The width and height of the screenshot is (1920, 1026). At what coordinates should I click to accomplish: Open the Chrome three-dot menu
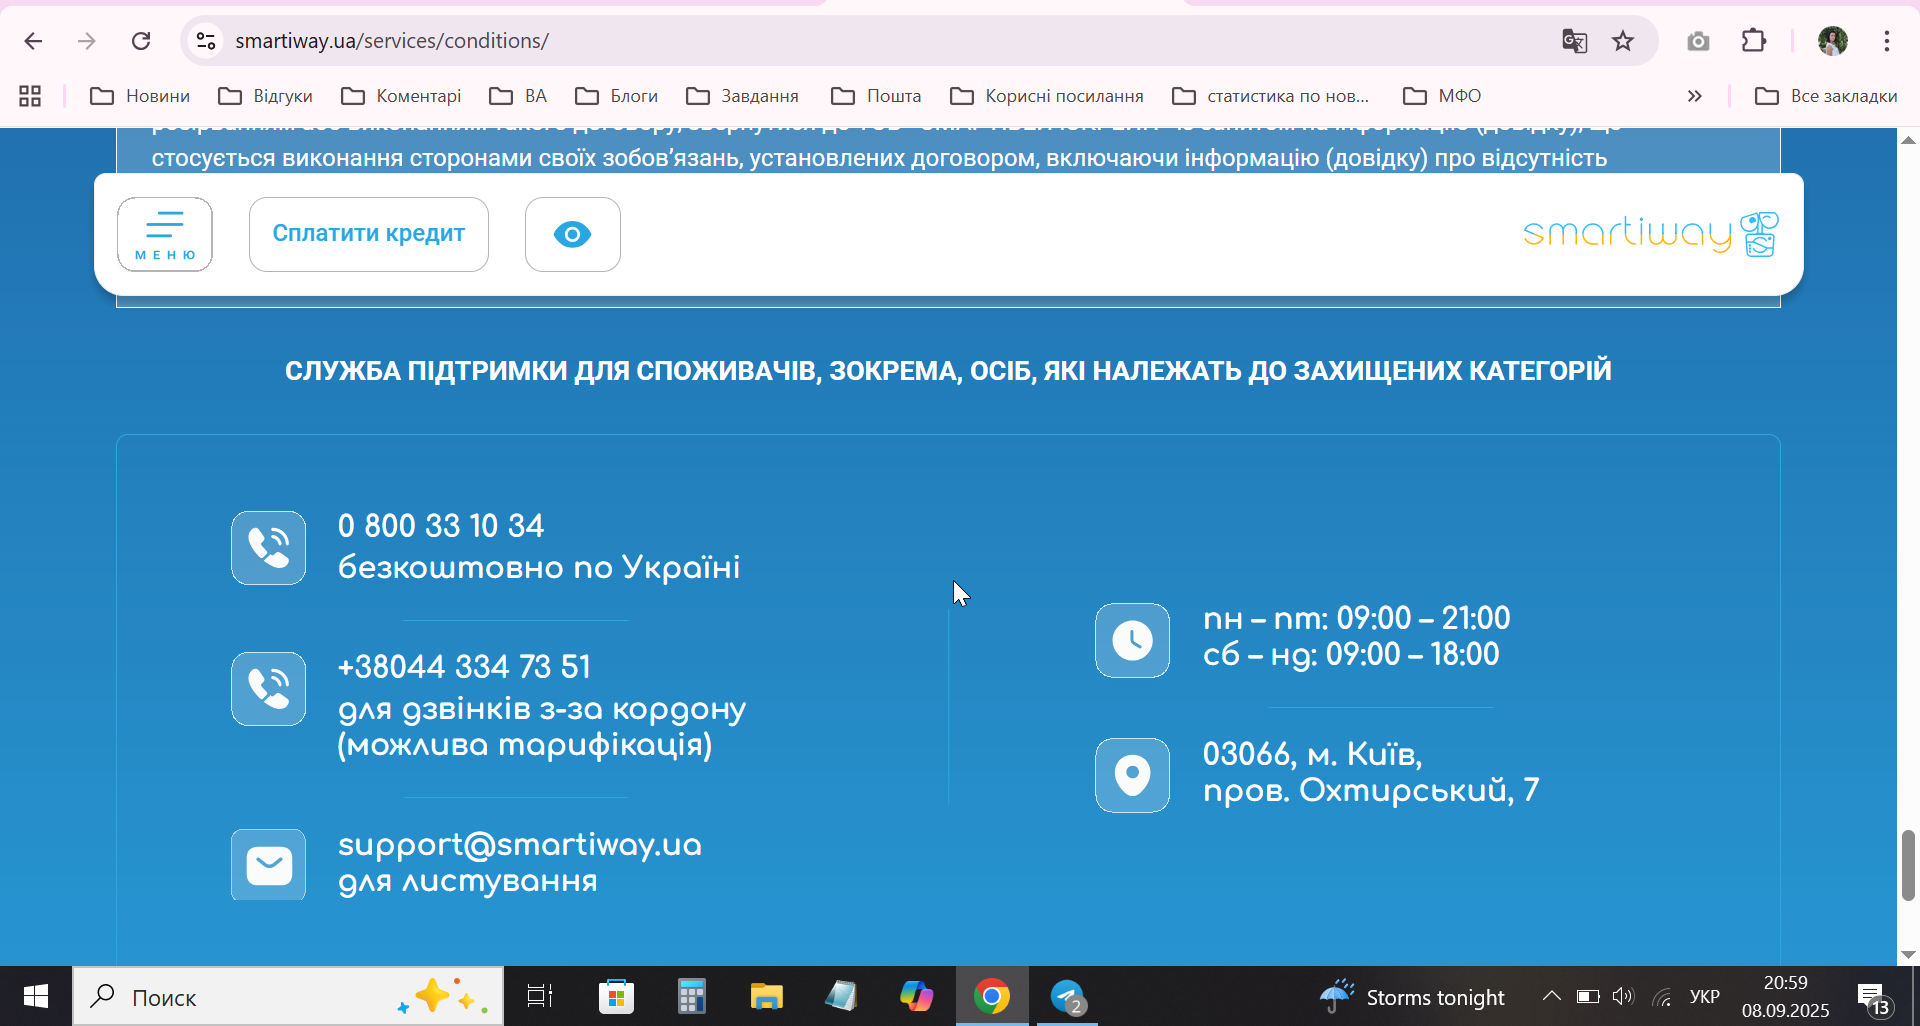(x=1887, y=41)
